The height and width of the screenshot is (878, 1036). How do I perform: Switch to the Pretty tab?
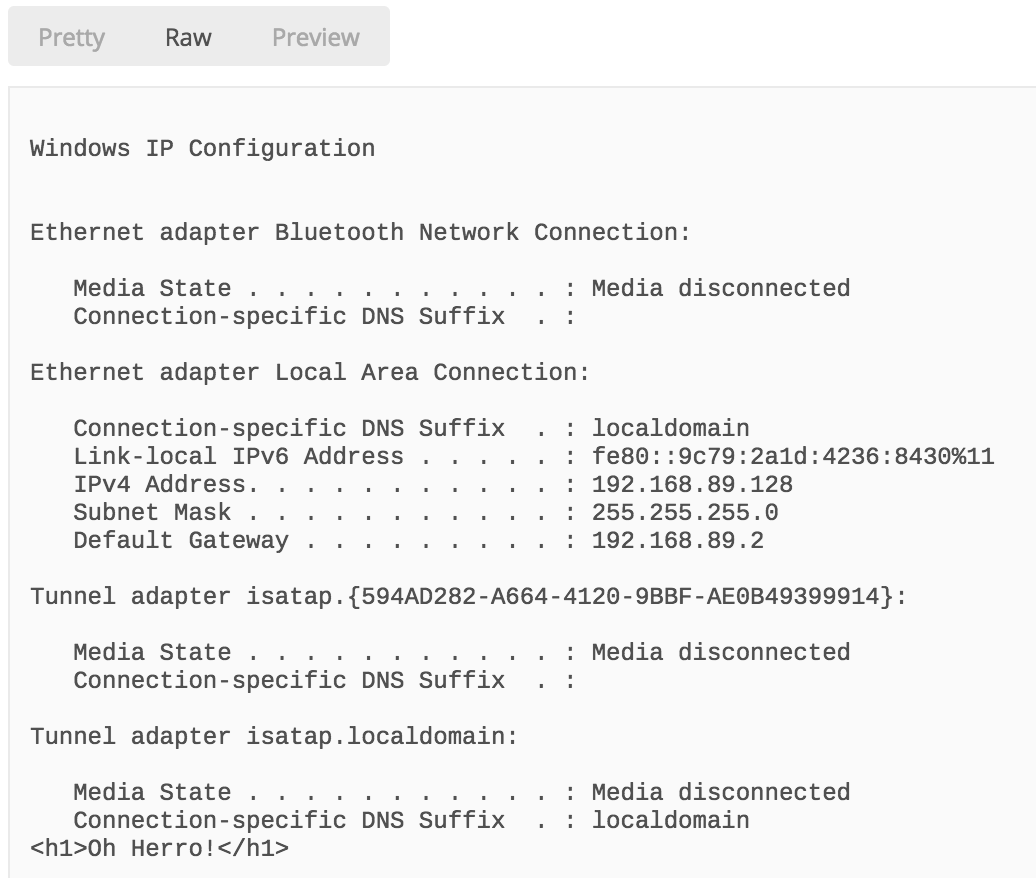tap(71, 37)
